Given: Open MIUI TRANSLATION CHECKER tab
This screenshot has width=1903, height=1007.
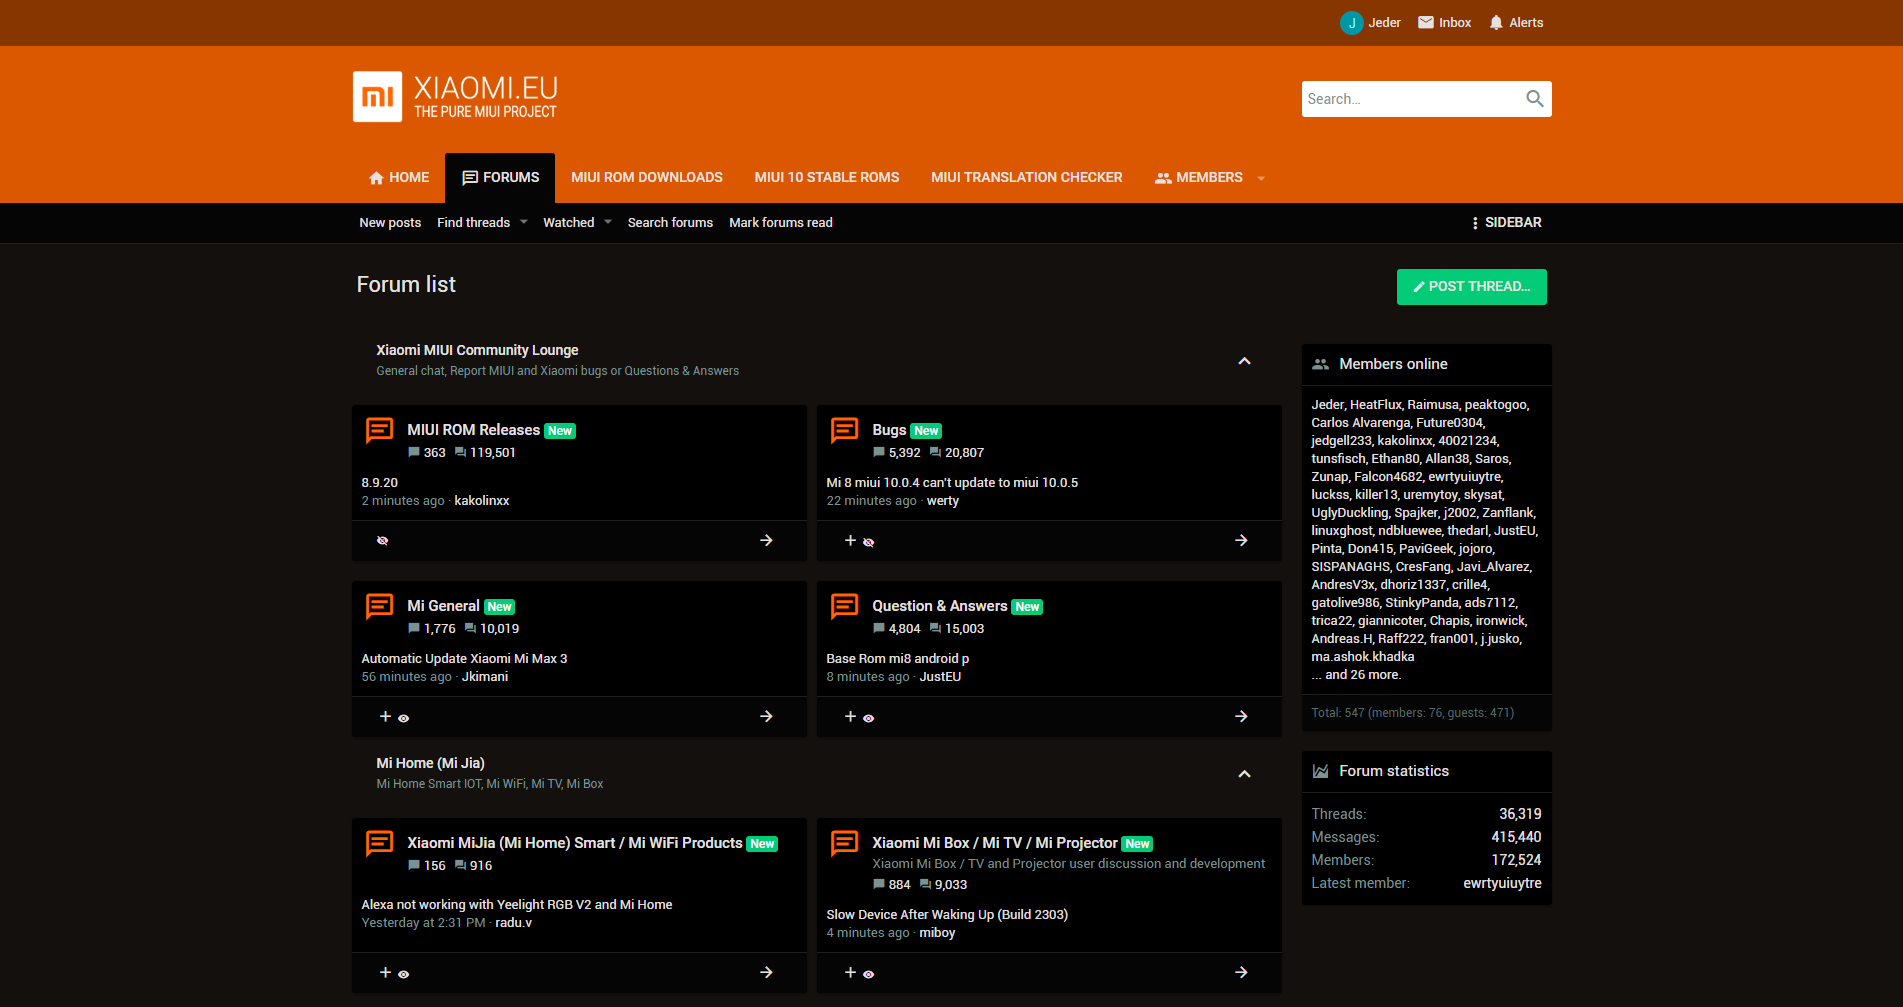Looking at the screenshot, I should 1027,177.
